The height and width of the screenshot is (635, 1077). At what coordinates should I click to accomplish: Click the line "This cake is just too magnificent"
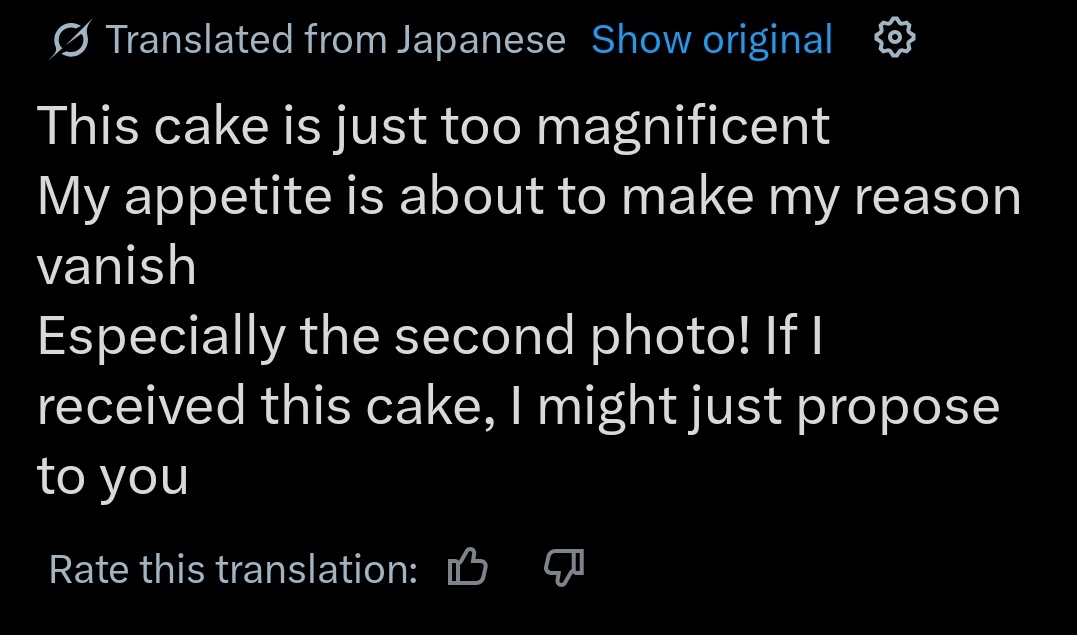(434, 128)
